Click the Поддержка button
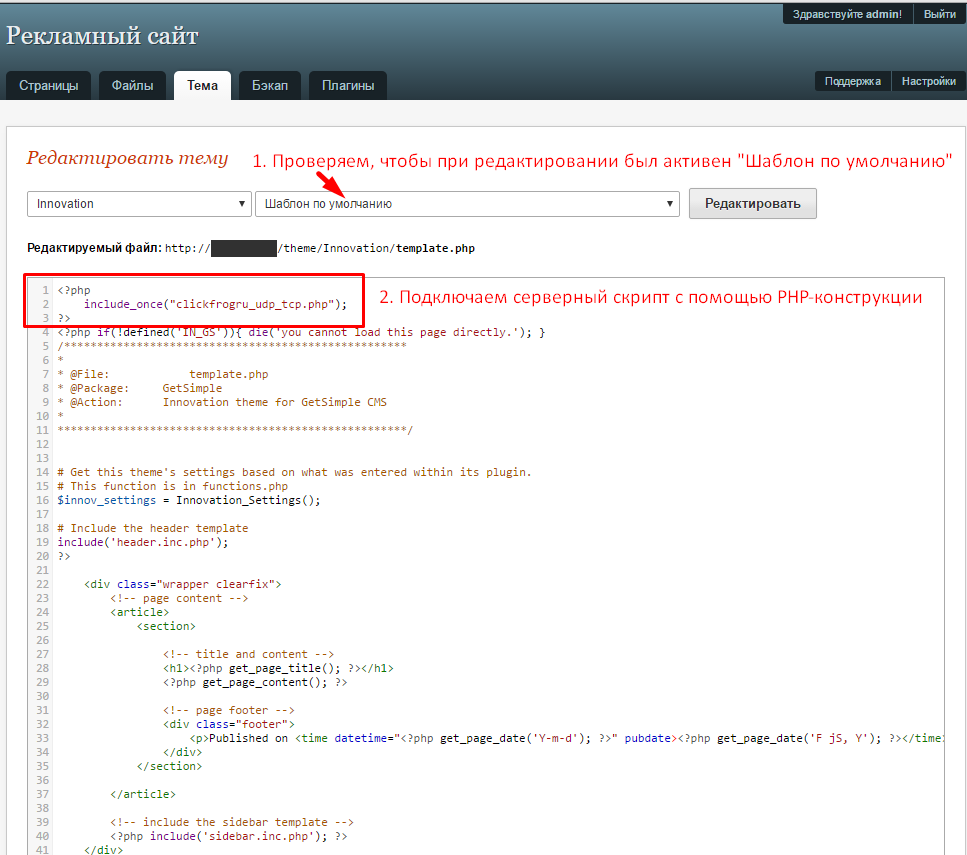Viewport: 967px width, 855px height. tap(853, 81)
